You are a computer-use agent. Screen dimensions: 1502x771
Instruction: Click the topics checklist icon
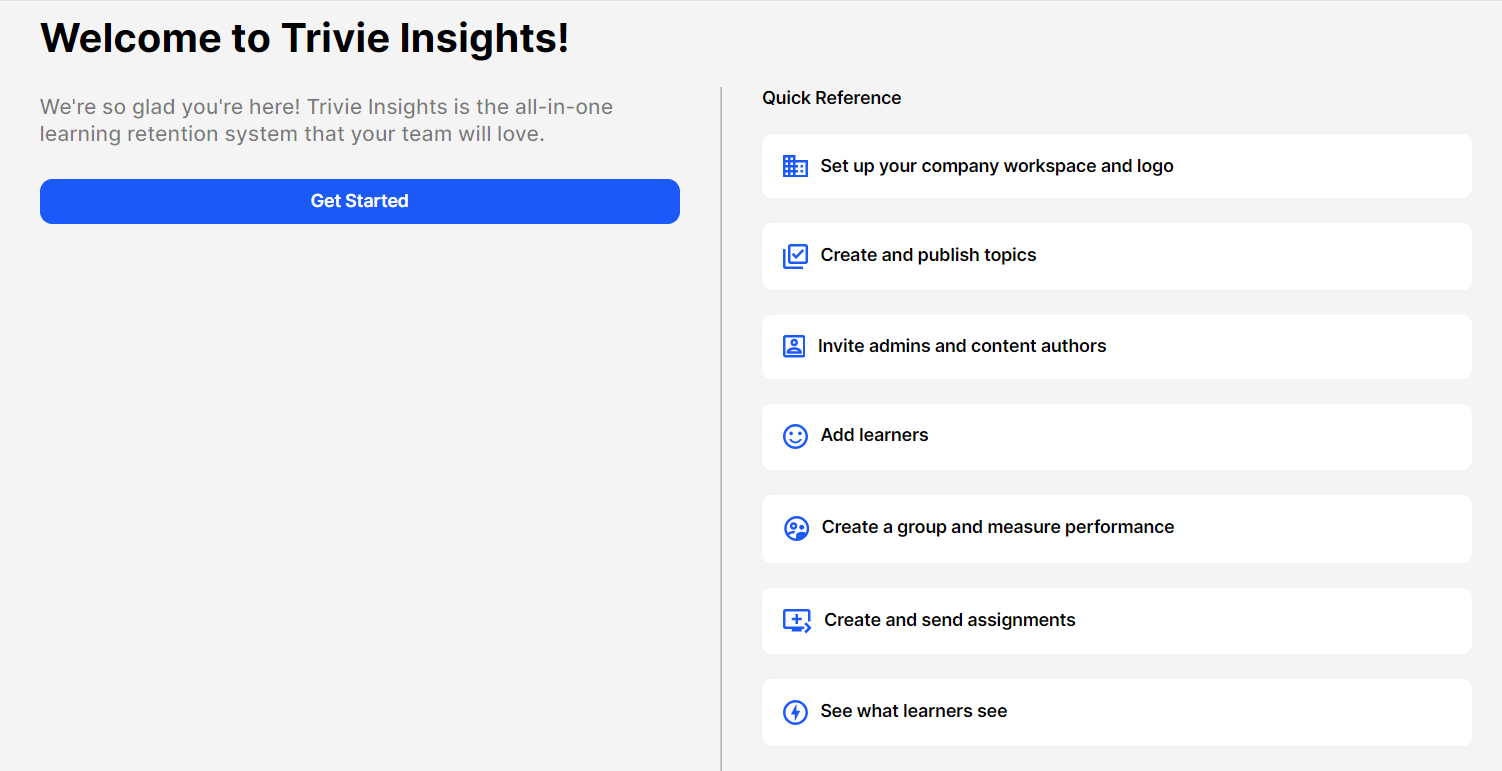click(x=795, y=256)
